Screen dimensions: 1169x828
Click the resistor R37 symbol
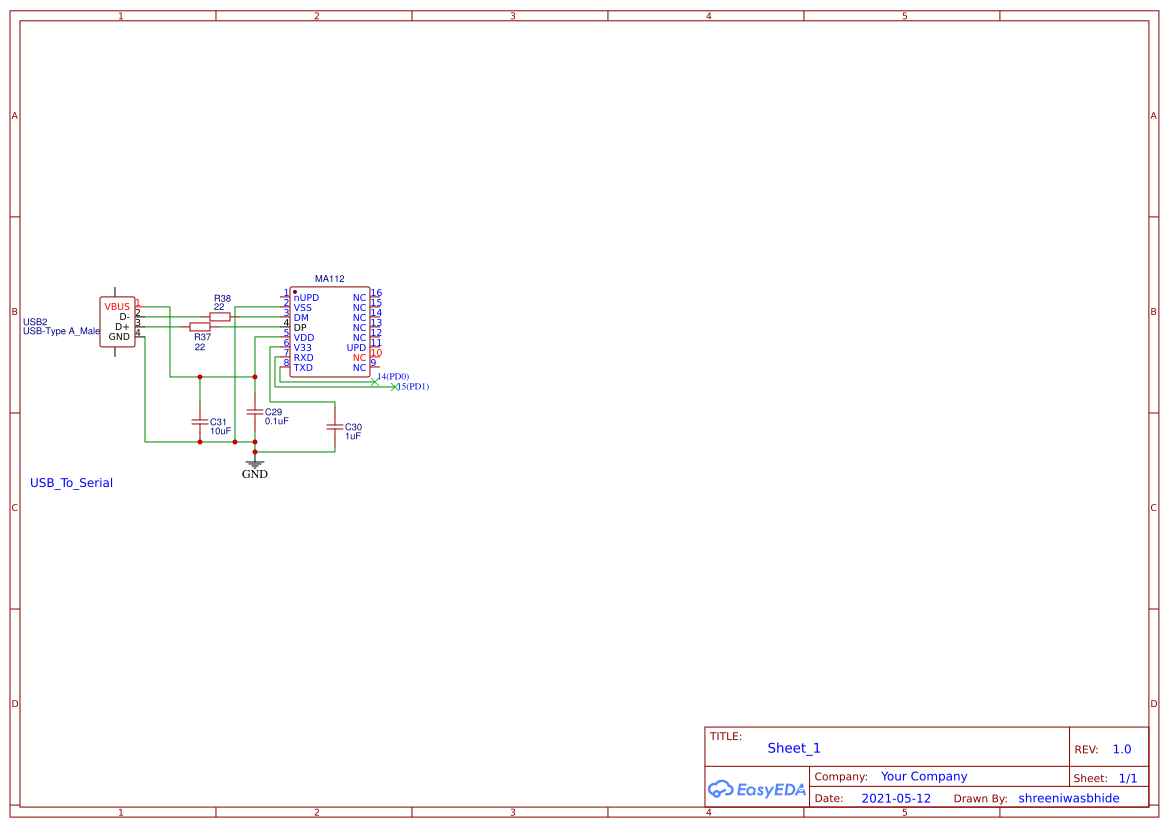(x=201, y=328)
